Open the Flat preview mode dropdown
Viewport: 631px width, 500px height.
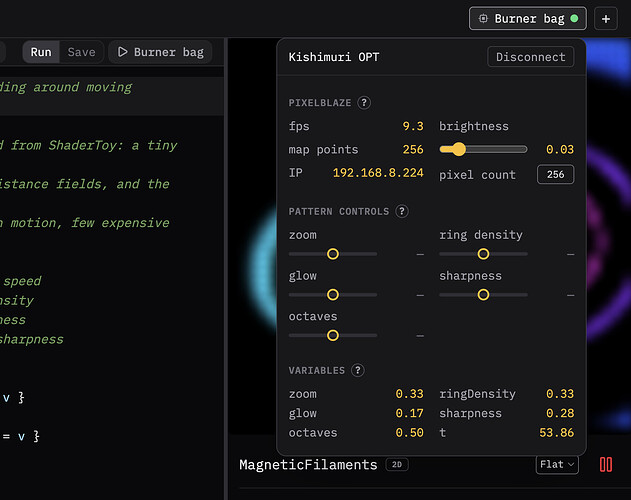click(557, 465)
